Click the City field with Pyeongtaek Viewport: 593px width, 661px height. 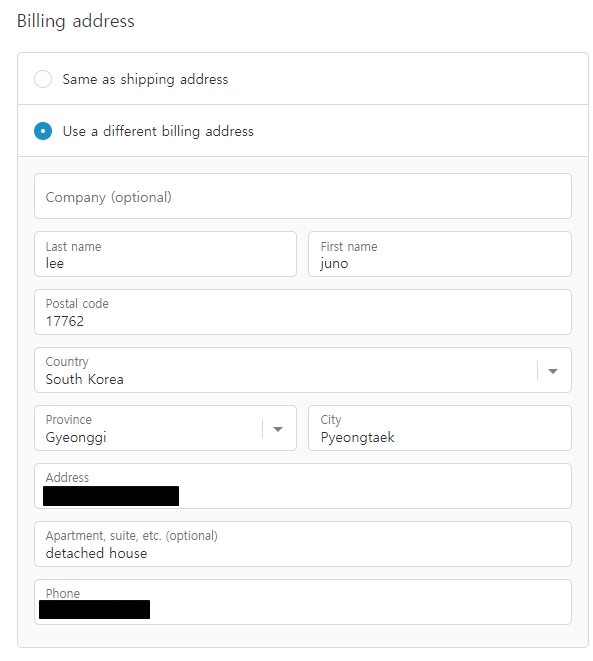(x=440, y=428)
